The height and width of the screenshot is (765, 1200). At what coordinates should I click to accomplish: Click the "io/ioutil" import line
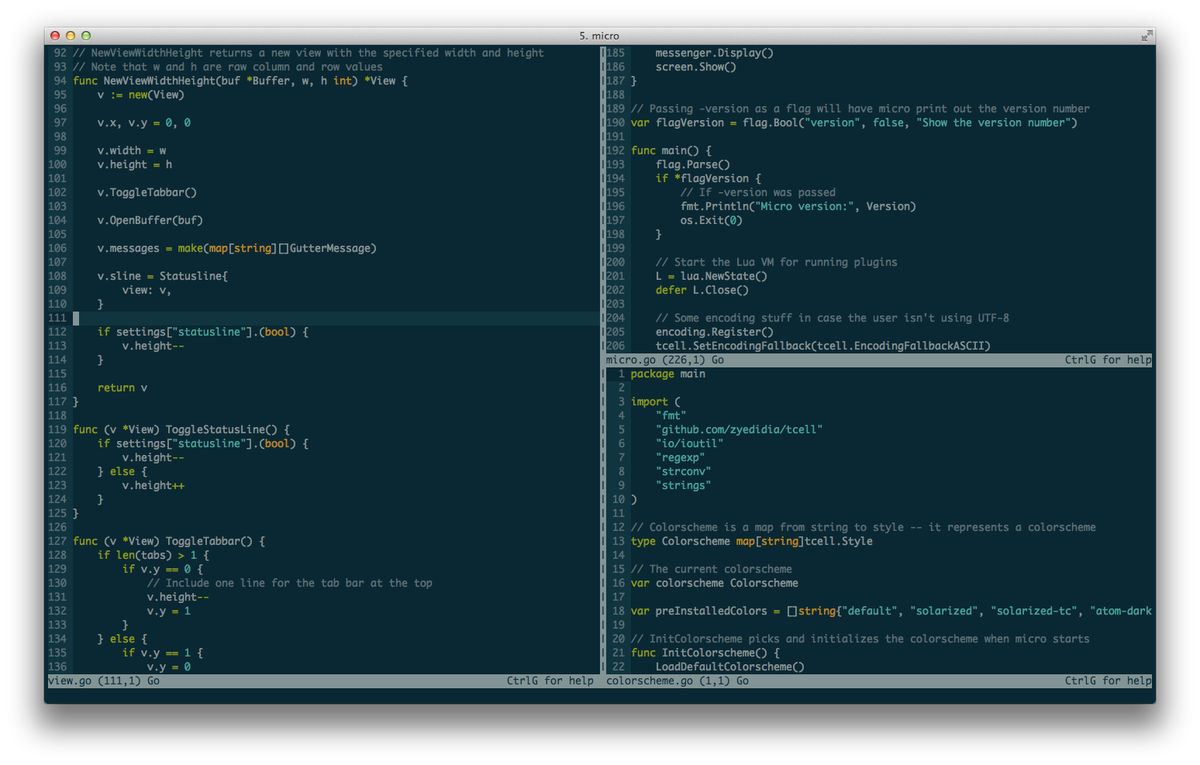pos(689,444)
